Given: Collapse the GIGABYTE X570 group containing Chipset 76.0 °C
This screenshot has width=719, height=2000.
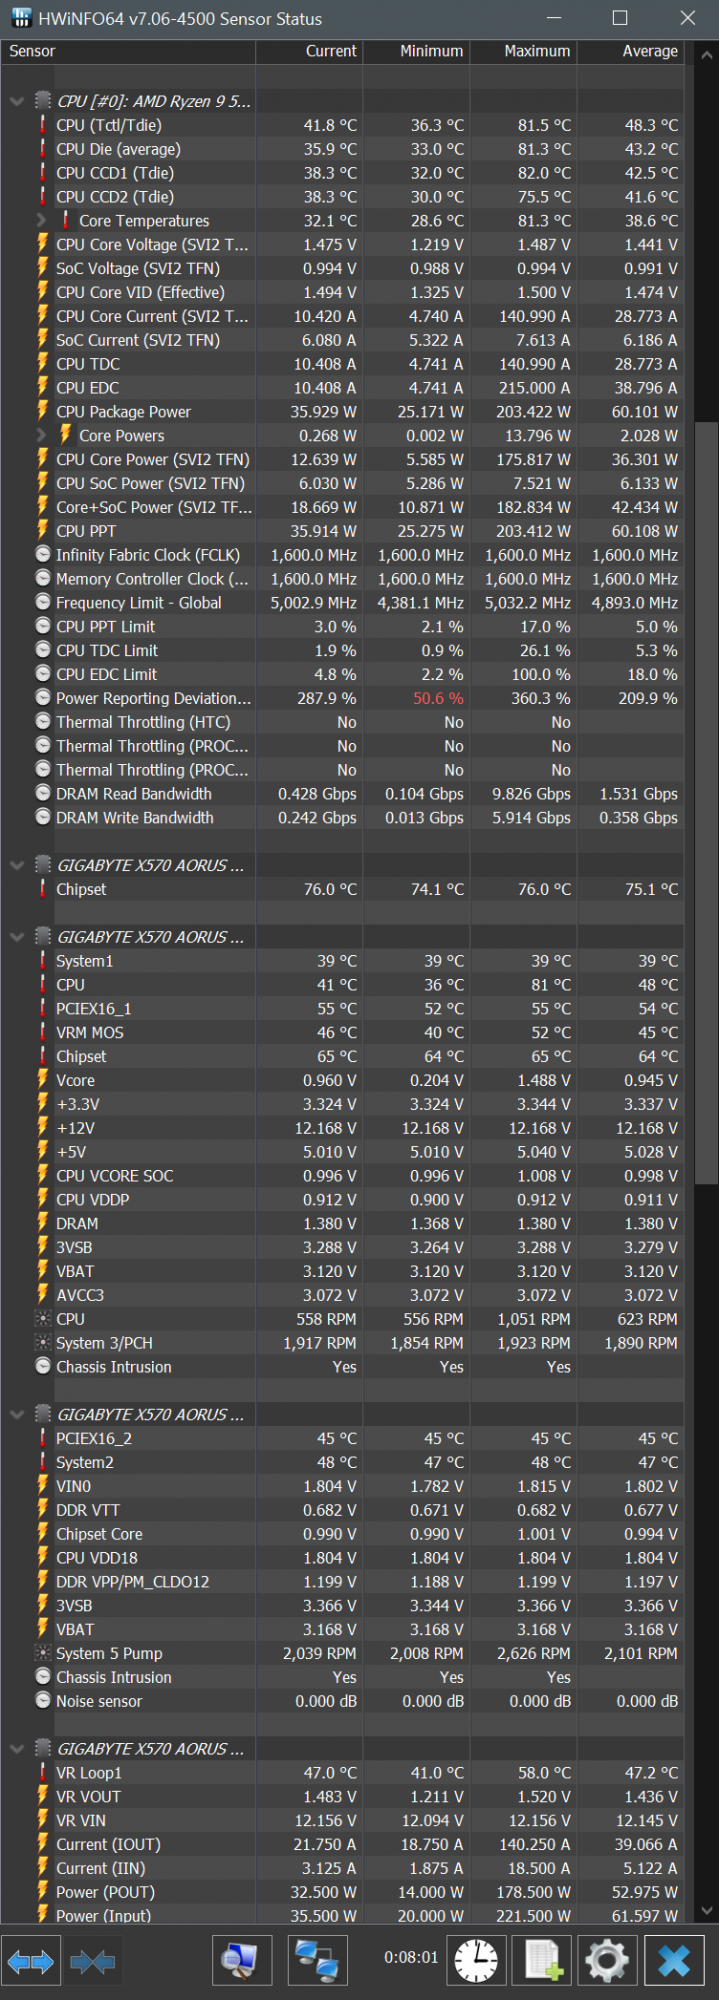Looking at the screenshot, I should (x=16, y=865).
